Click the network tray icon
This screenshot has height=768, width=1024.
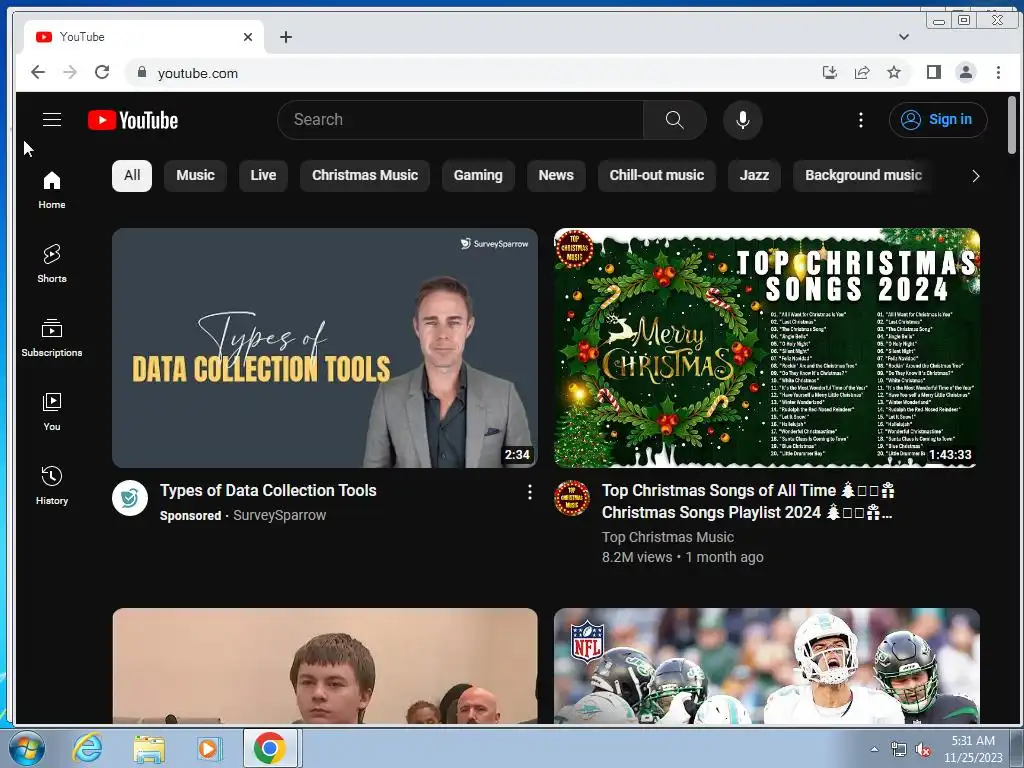click(x=899, y=750)
